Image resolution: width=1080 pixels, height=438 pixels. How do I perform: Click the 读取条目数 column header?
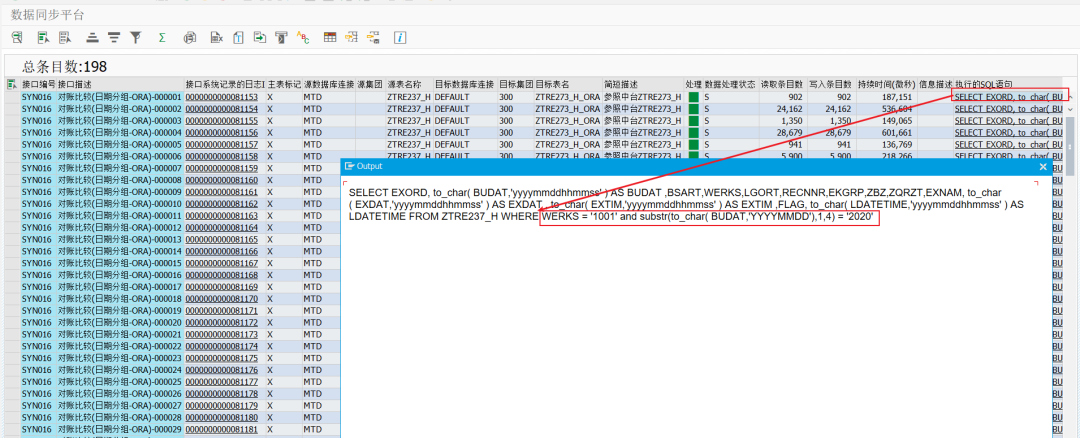click(x=783, y=84)
